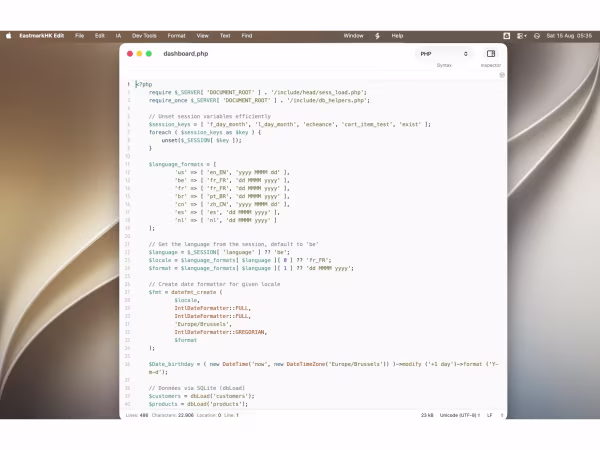600x450 pixels.
Task: Click the Lines: 486 status entry
Action: coord(137,415)
